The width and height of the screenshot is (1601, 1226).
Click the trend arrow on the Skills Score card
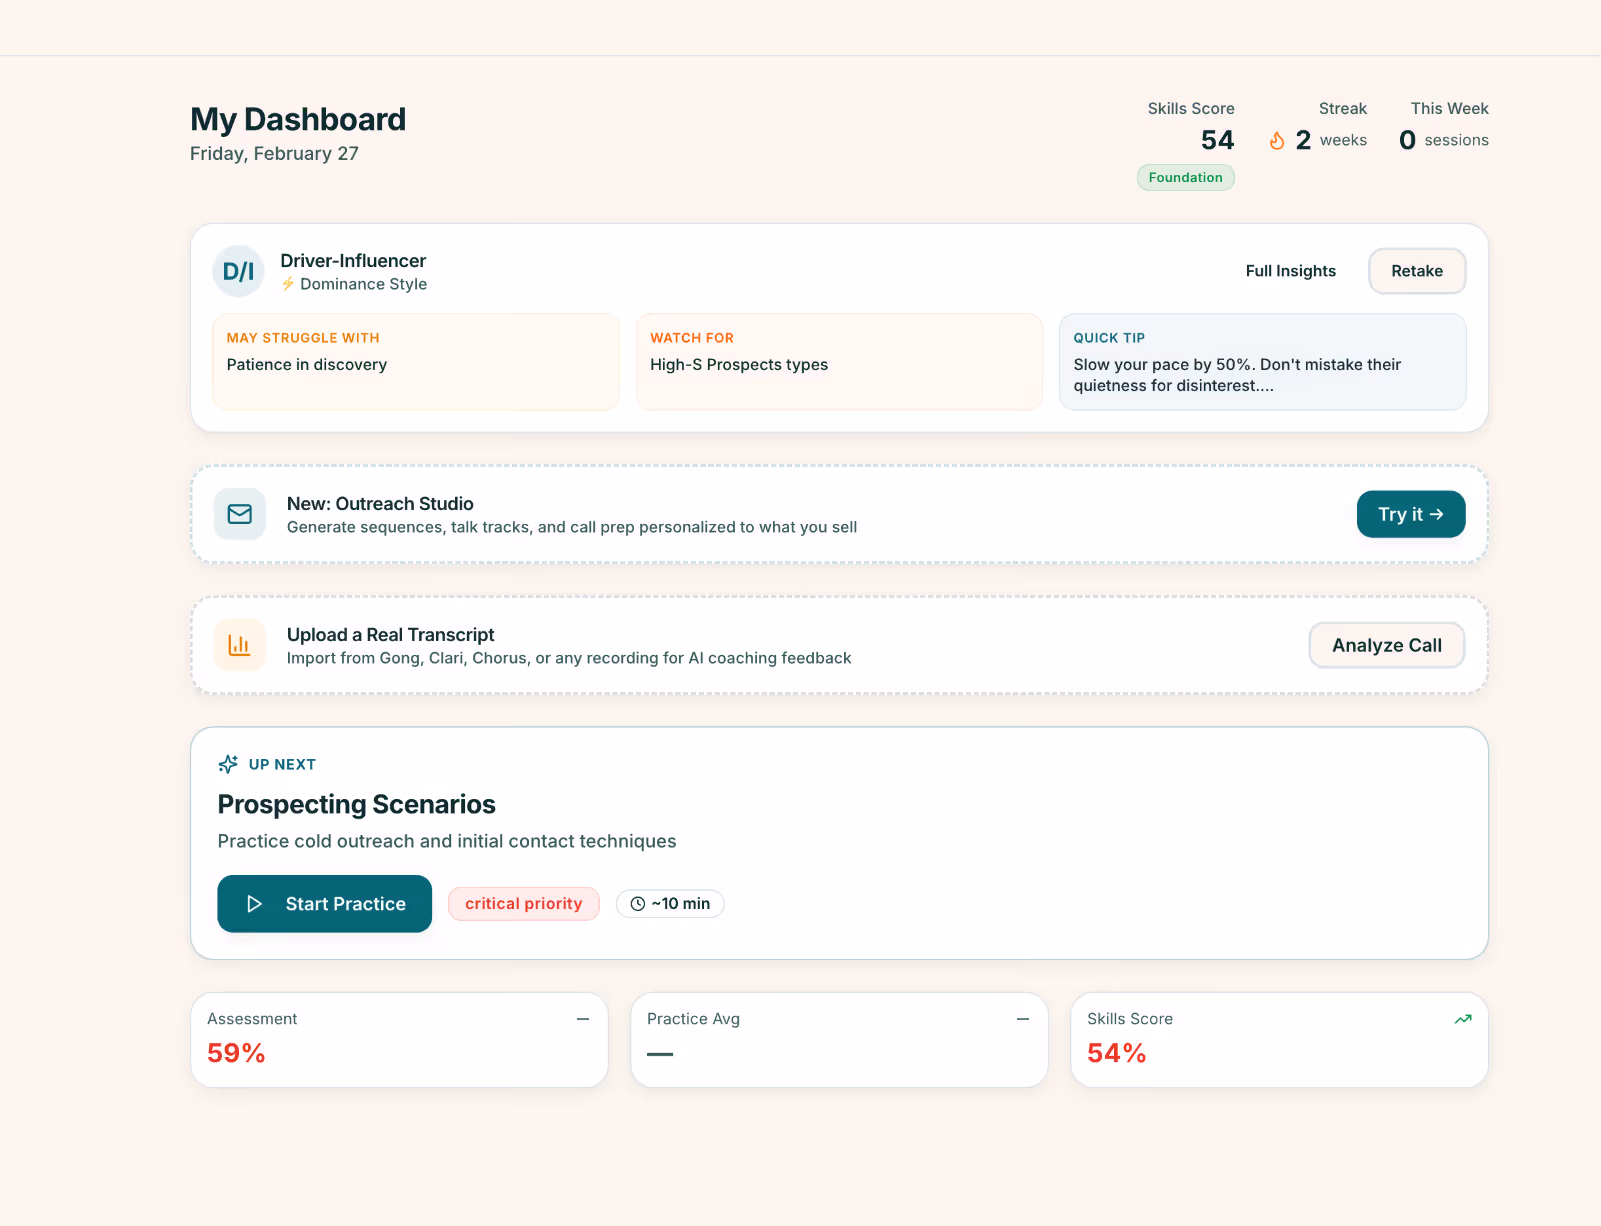click(x=1463, y=1018)
